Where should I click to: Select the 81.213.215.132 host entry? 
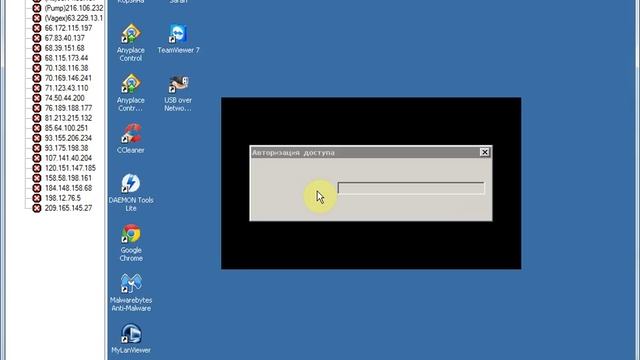[68, 118]
